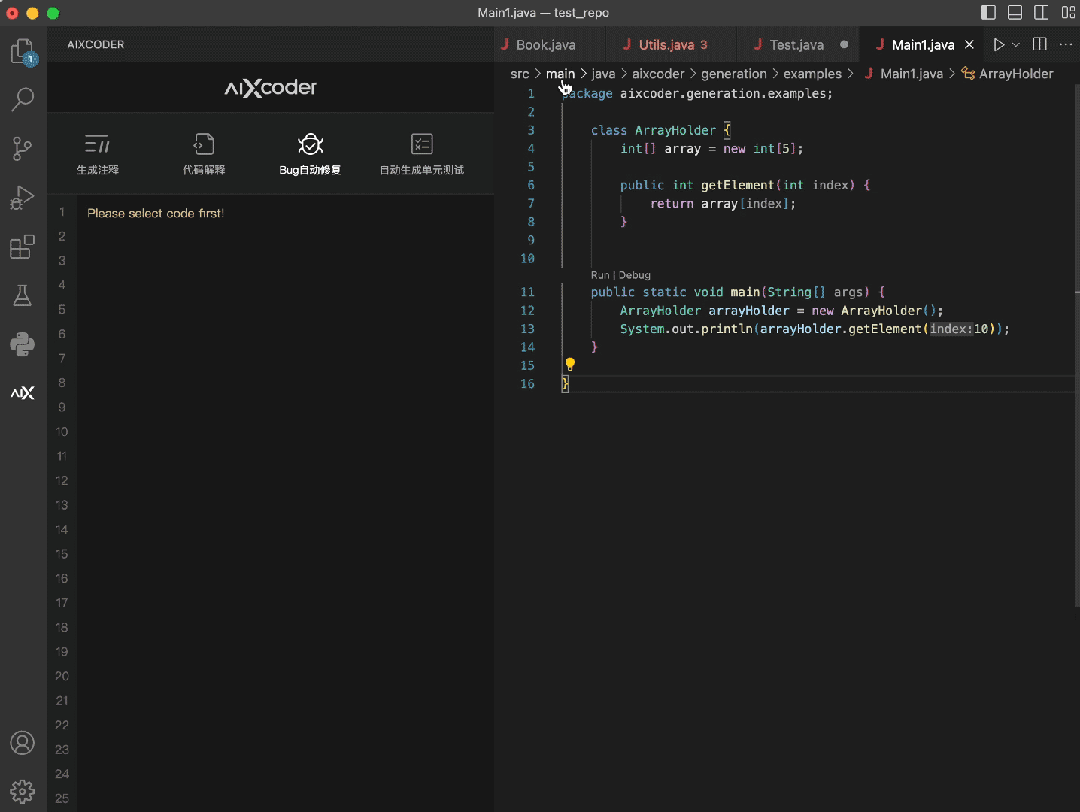Select the Main1.java tab
The width and height of the screenshot is (1080, 812).
(922, 45)
